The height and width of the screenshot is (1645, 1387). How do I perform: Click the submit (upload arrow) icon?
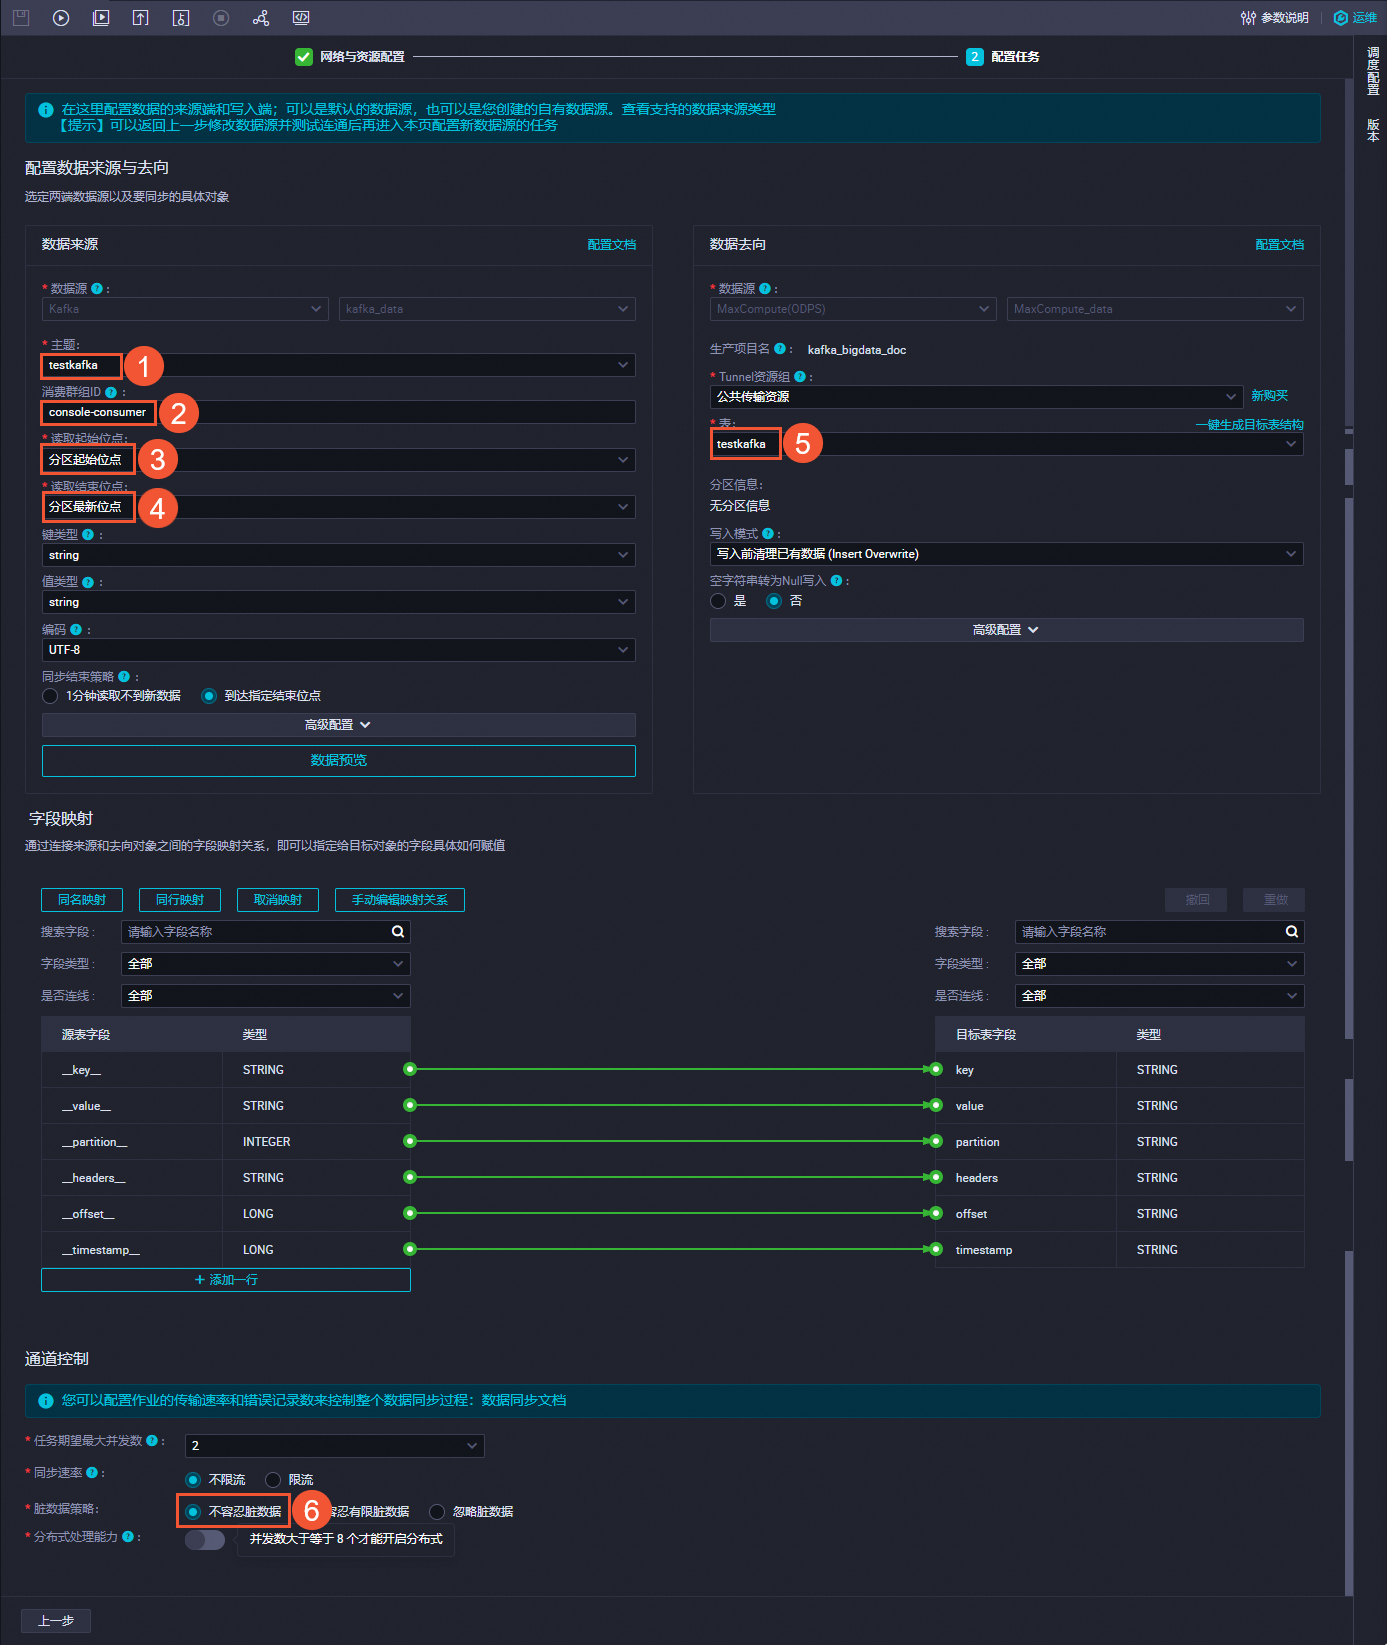[141, 17]
